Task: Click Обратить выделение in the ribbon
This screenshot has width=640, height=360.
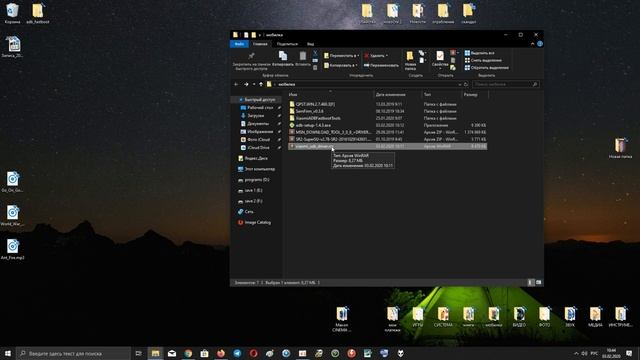Action: coord(487,68)
